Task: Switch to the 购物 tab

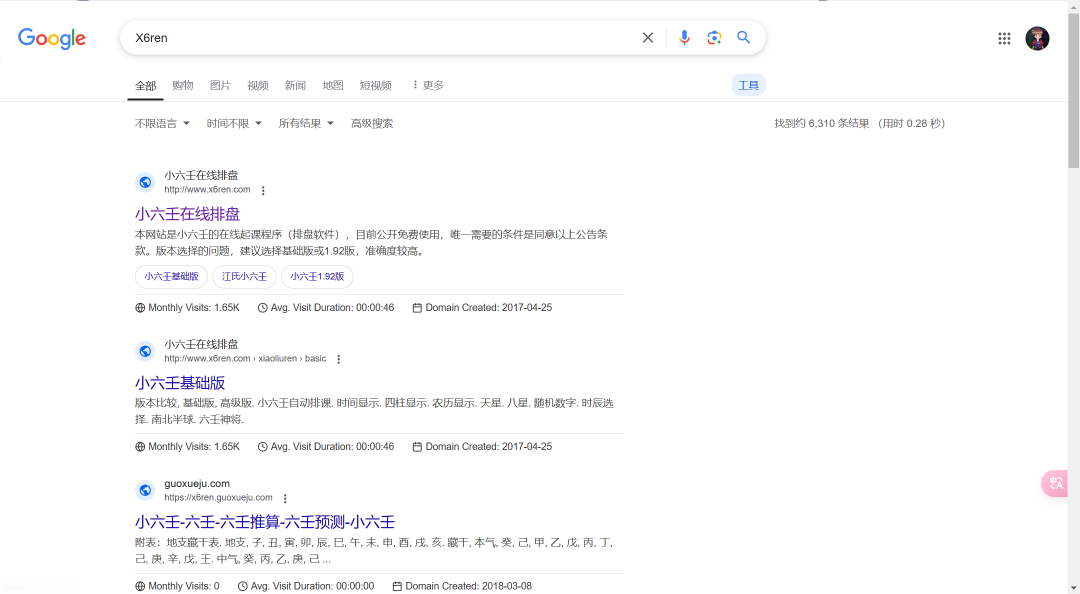Action: 183,85
